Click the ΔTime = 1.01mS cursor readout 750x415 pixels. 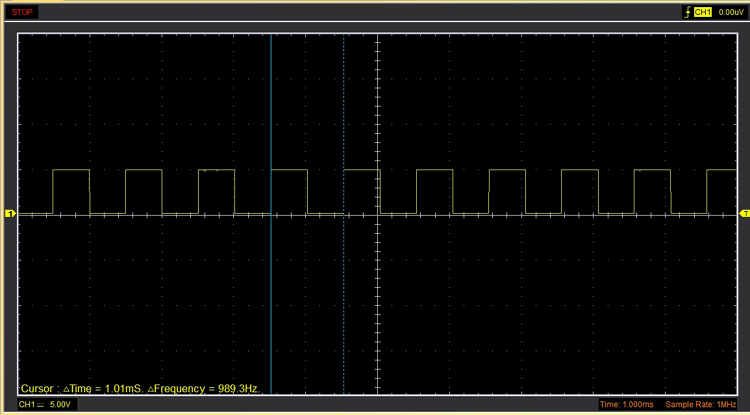point(103,387)
